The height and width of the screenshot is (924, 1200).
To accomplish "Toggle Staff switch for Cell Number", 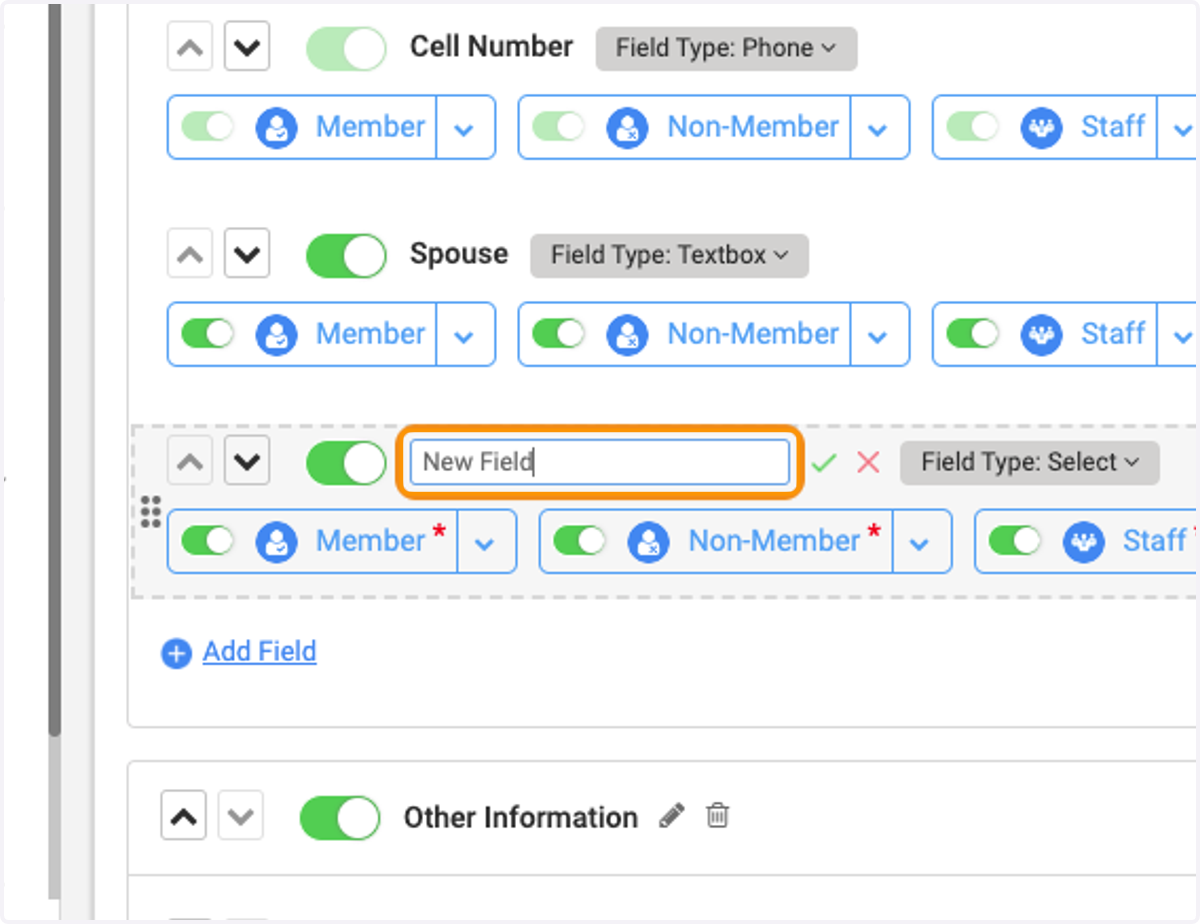I will (972, 127).
